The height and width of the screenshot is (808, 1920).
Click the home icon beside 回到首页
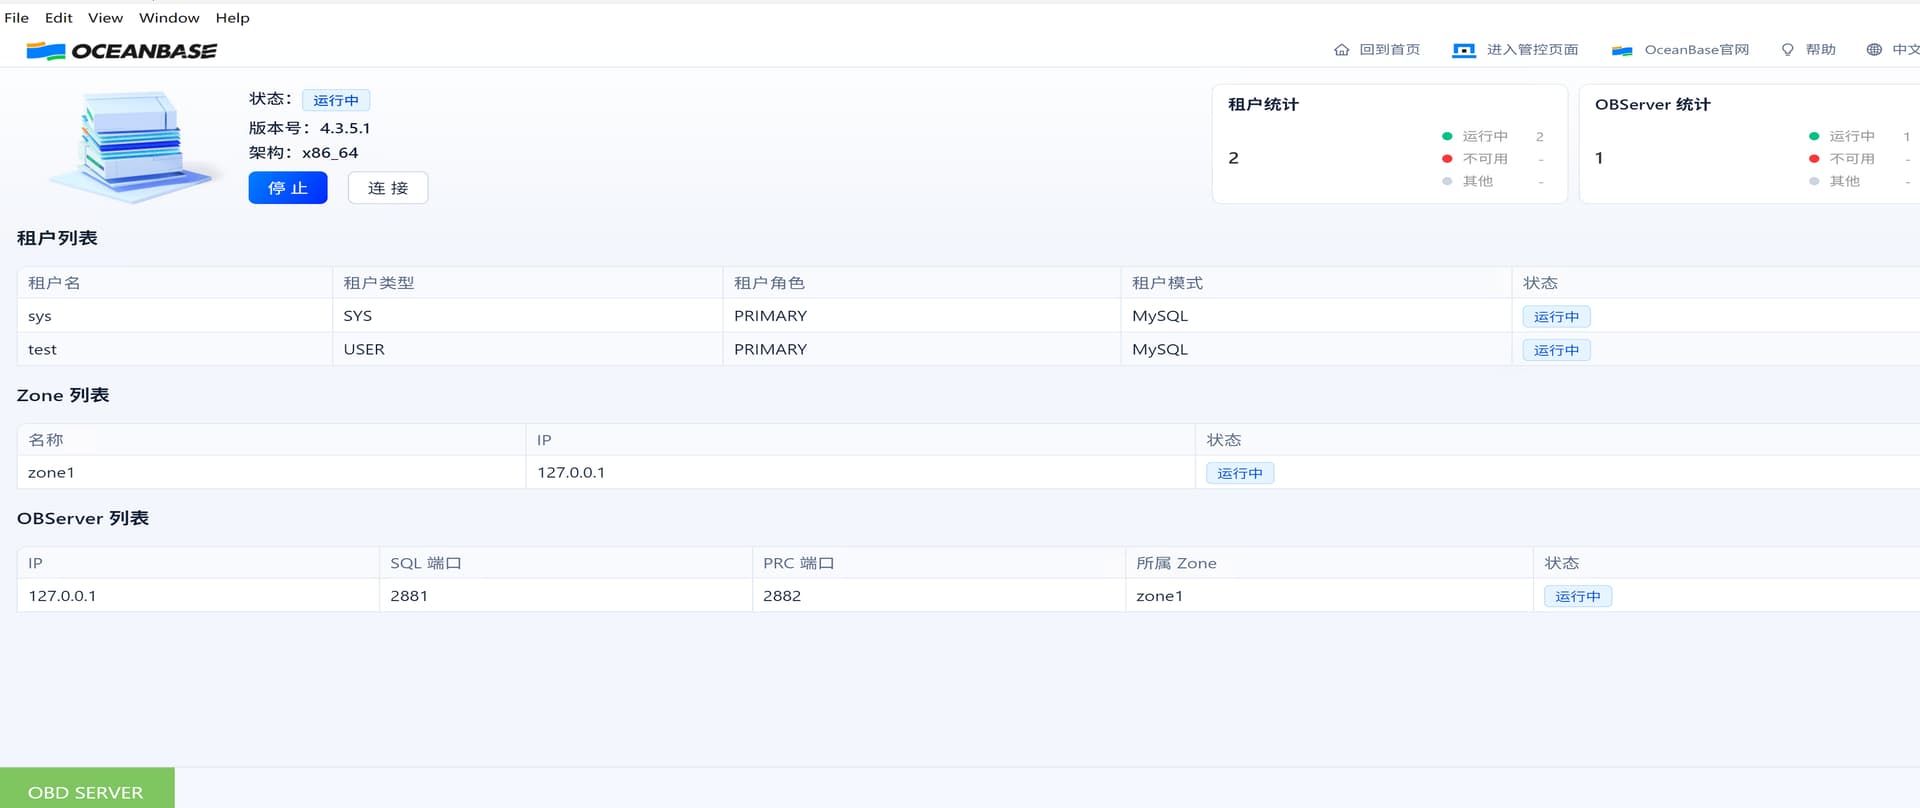(x=1341, y=50)
